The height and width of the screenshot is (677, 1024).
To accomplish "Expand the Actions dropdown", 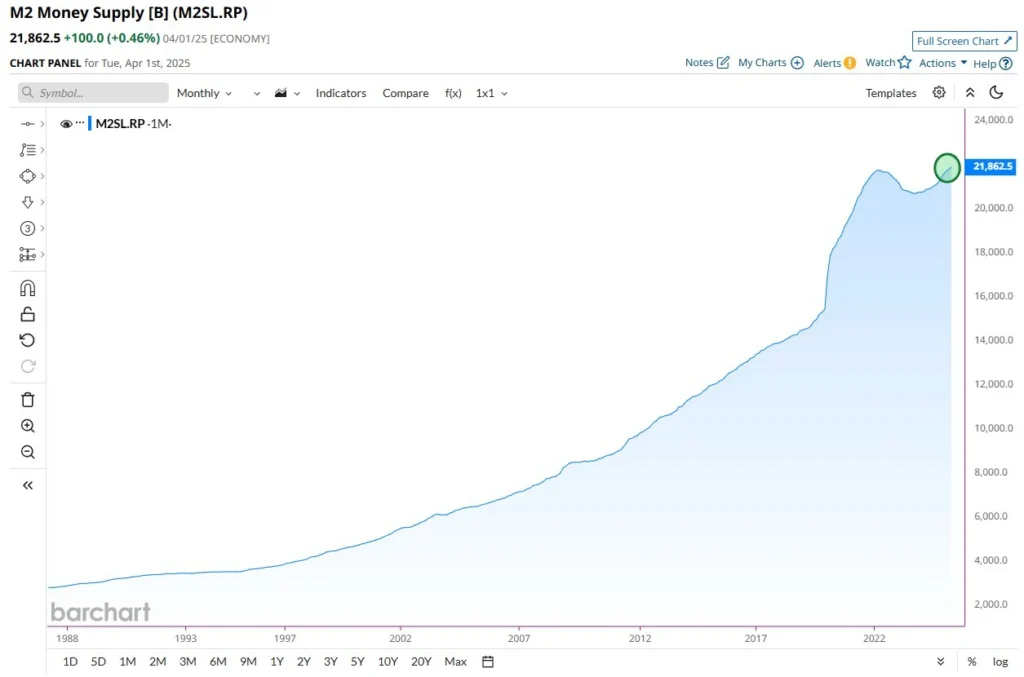I will [x=941, y=62].
